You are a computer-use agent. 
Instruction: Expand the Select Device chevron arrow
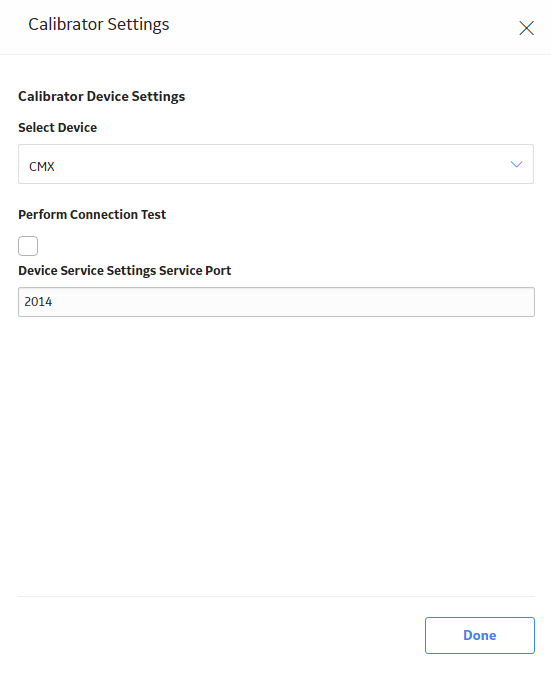(516, 164)
